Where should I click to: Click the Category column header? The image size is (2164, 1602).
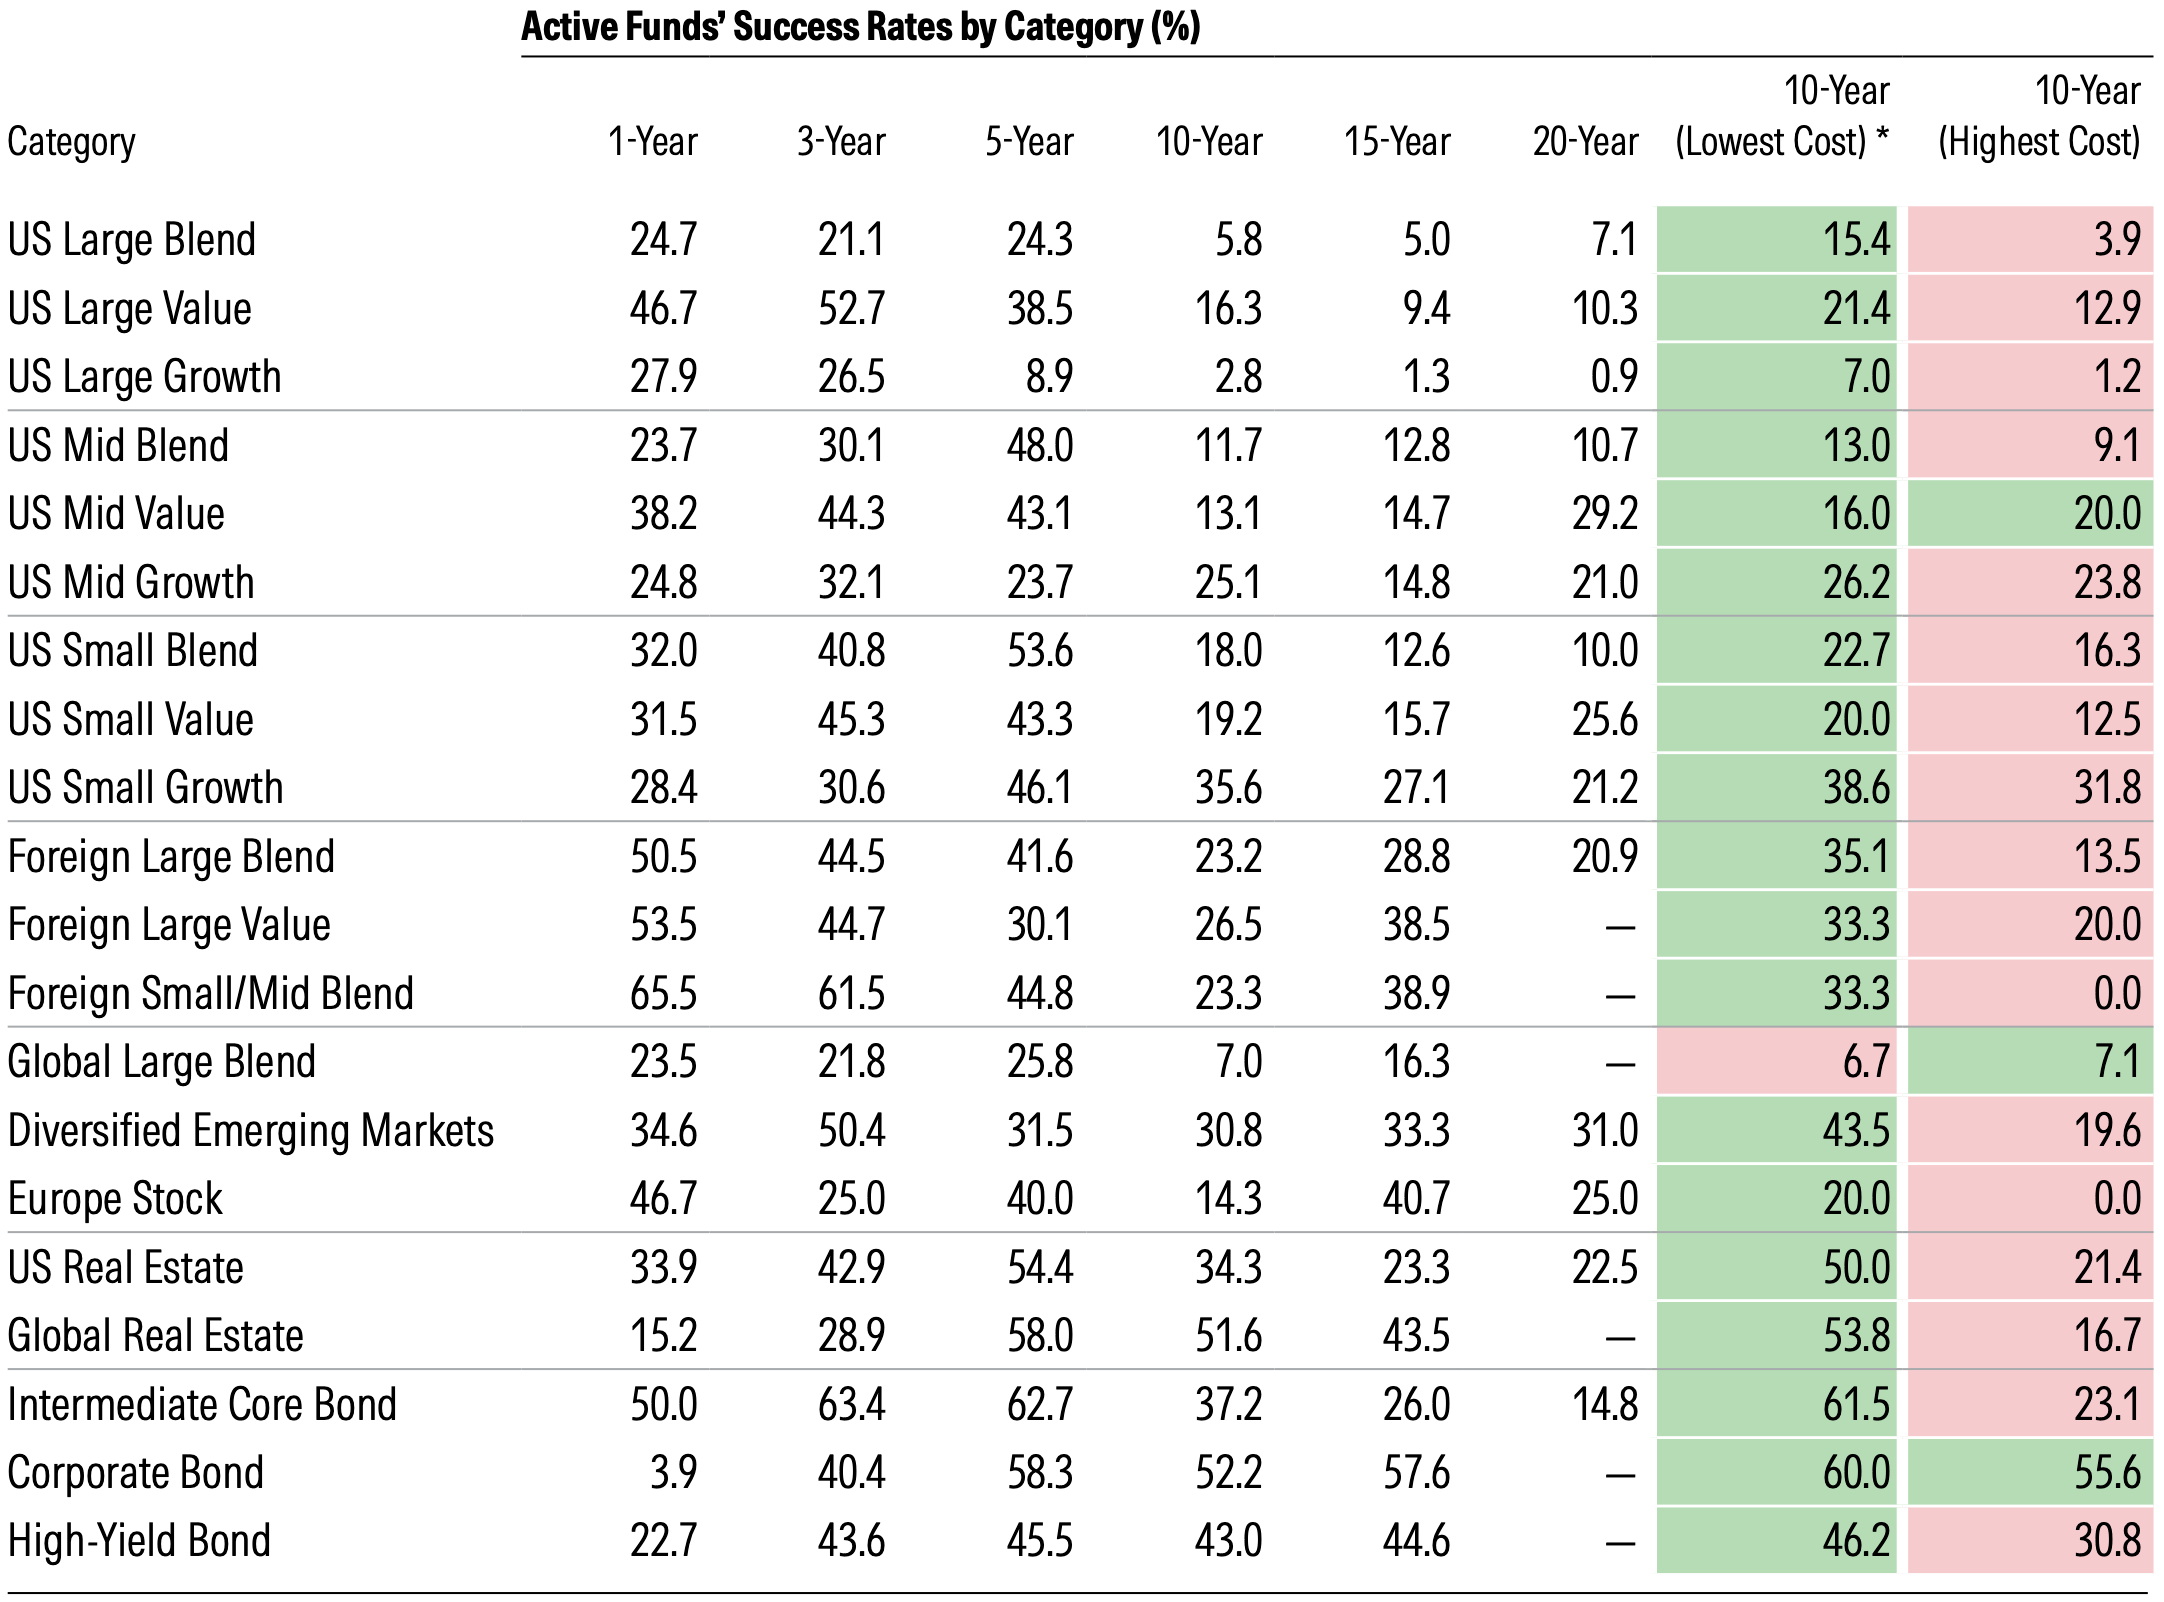(x=71, y=142)
